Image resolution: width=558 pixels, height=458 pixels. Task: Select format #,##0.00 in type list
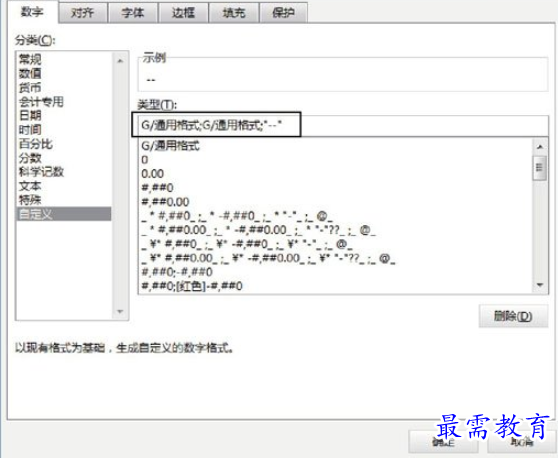pyautogui.click(x=336, y=202)
